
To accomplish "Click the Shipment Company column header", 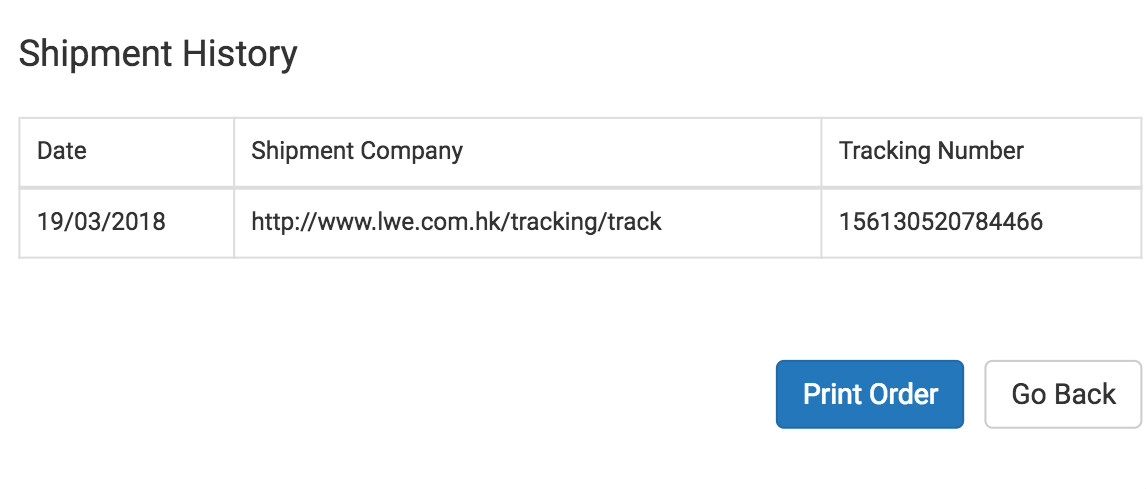I will pos(357,151).
